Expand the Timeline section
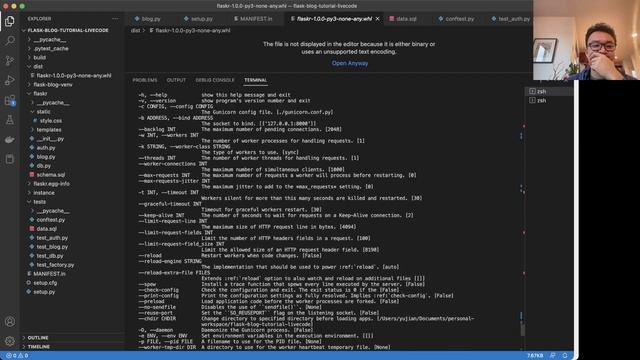The width and height of the screenshot is (640, 360). point(38,347)
